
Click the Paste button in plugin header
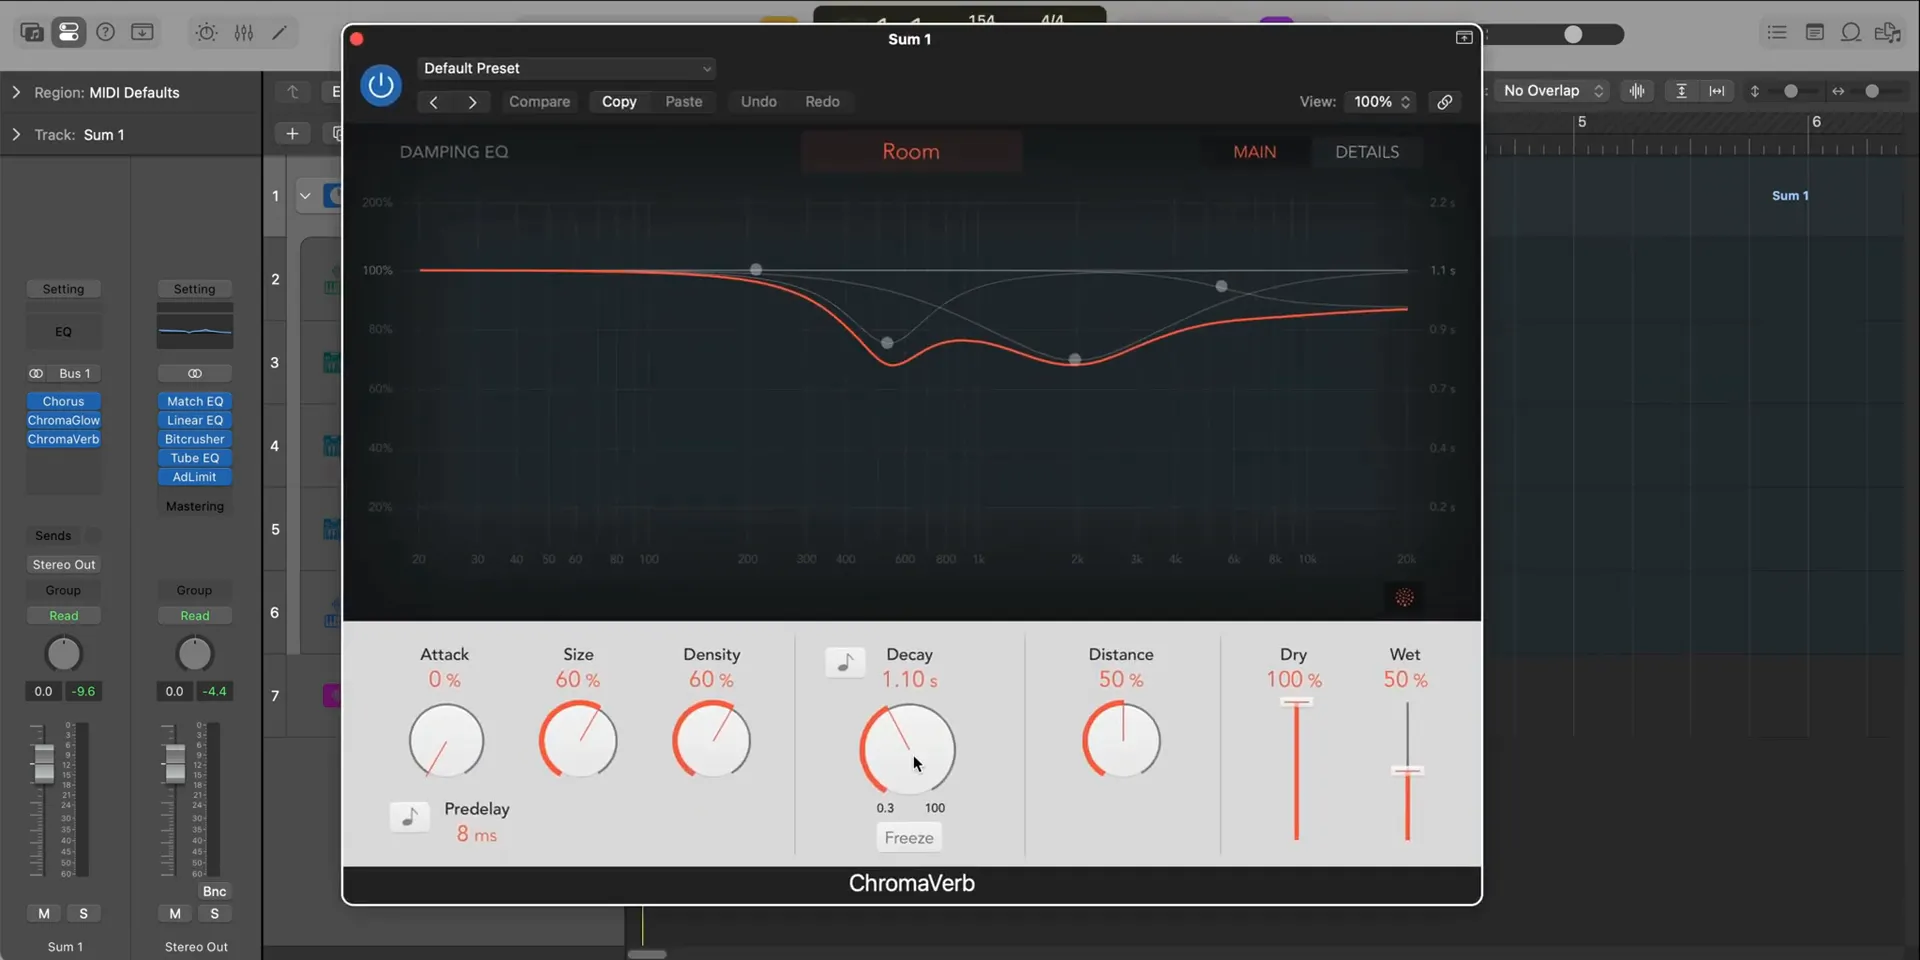pyautogui.click(x=684, y=102)
